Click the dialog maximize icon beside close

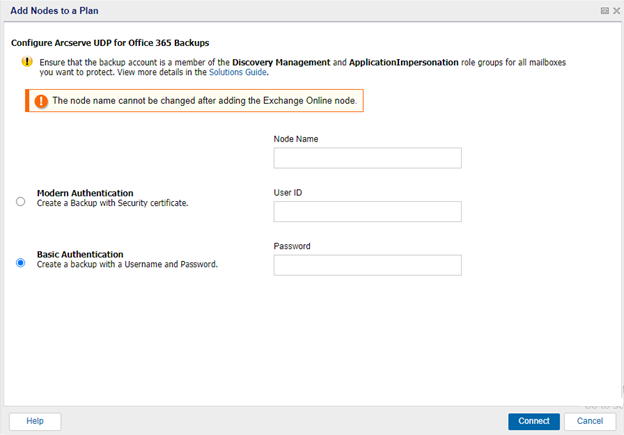click(604, 11)
